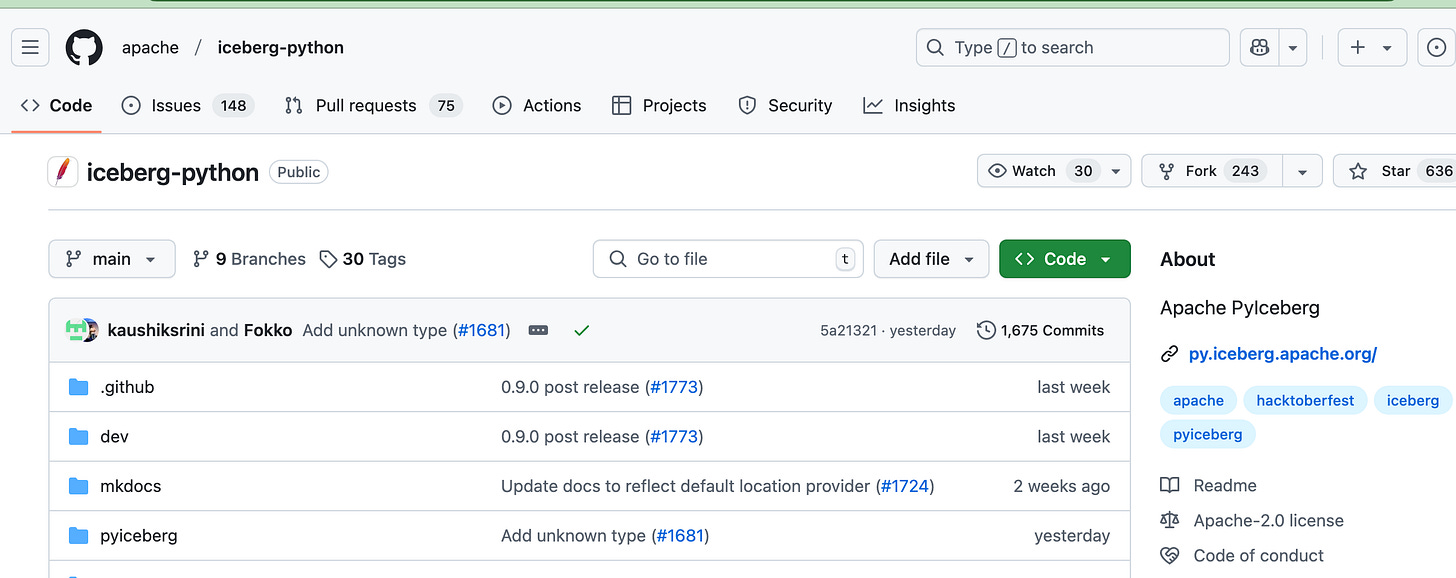The height and width of the screenshot is (578, 1456).
Task: Open #1724 link in mkdocs row
Action: tap(904, 486)
